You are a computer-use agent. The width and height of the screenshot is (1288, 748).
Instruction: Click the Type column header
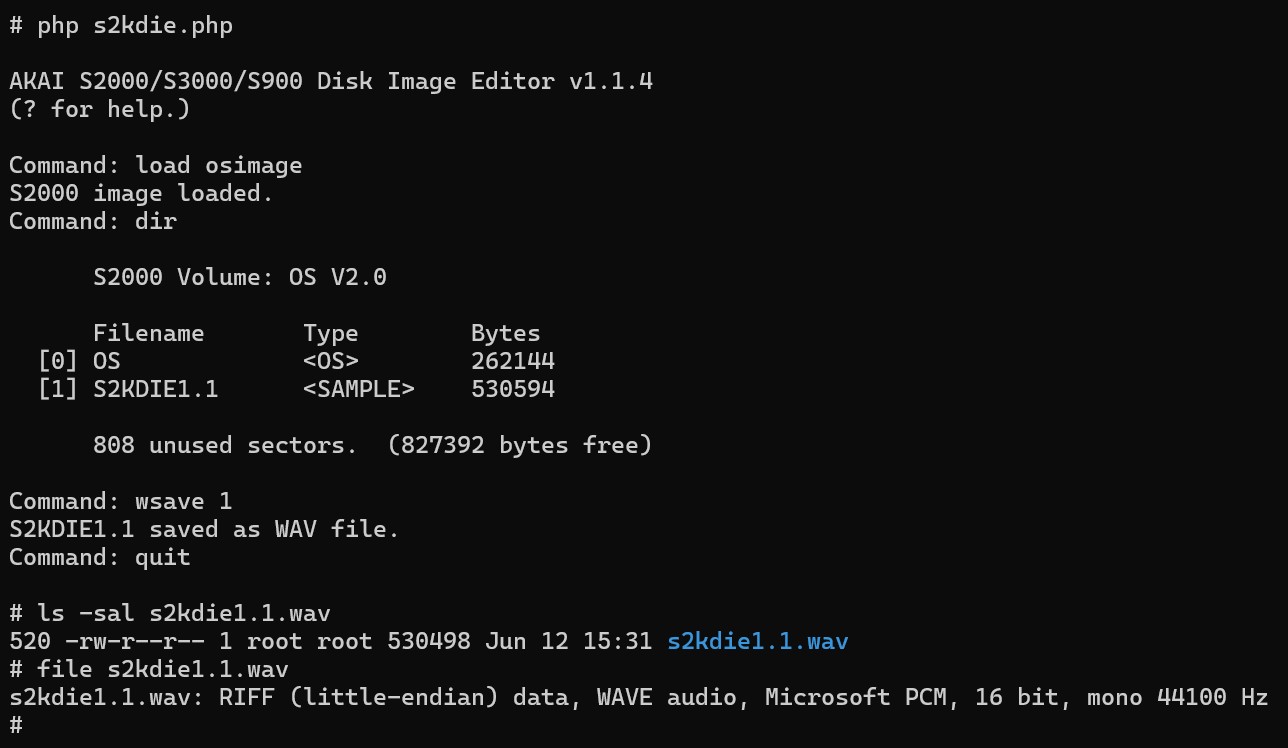pos(331,333)
